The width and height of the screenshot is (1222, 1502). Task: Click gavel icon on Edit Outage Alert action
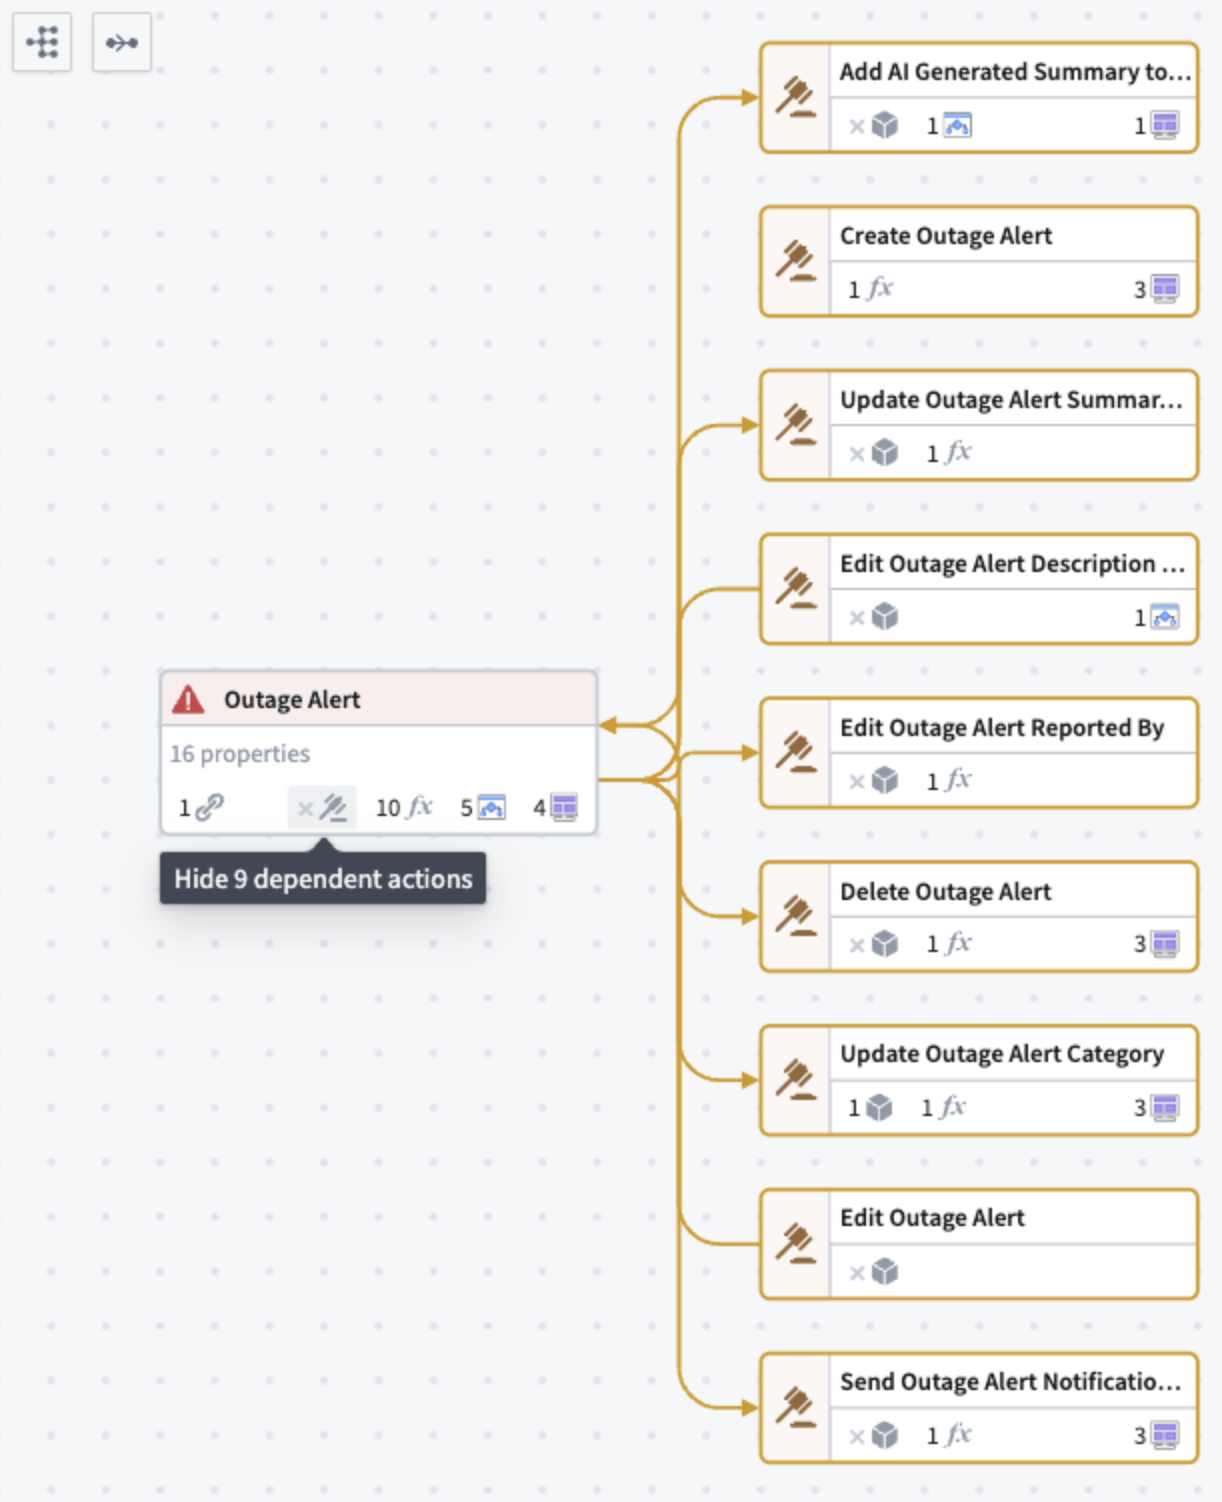(x=796, y=1244)
